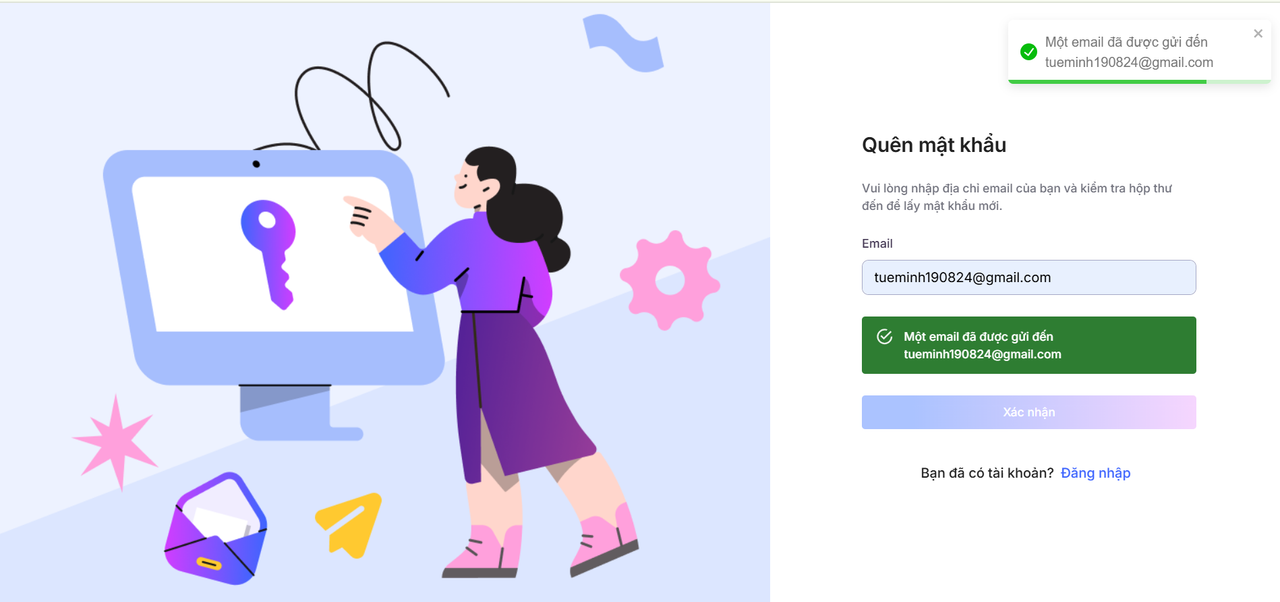Click the toast's green progress bar
The height and width of the screenshot is (602, 1280).
pos(1107,81)
